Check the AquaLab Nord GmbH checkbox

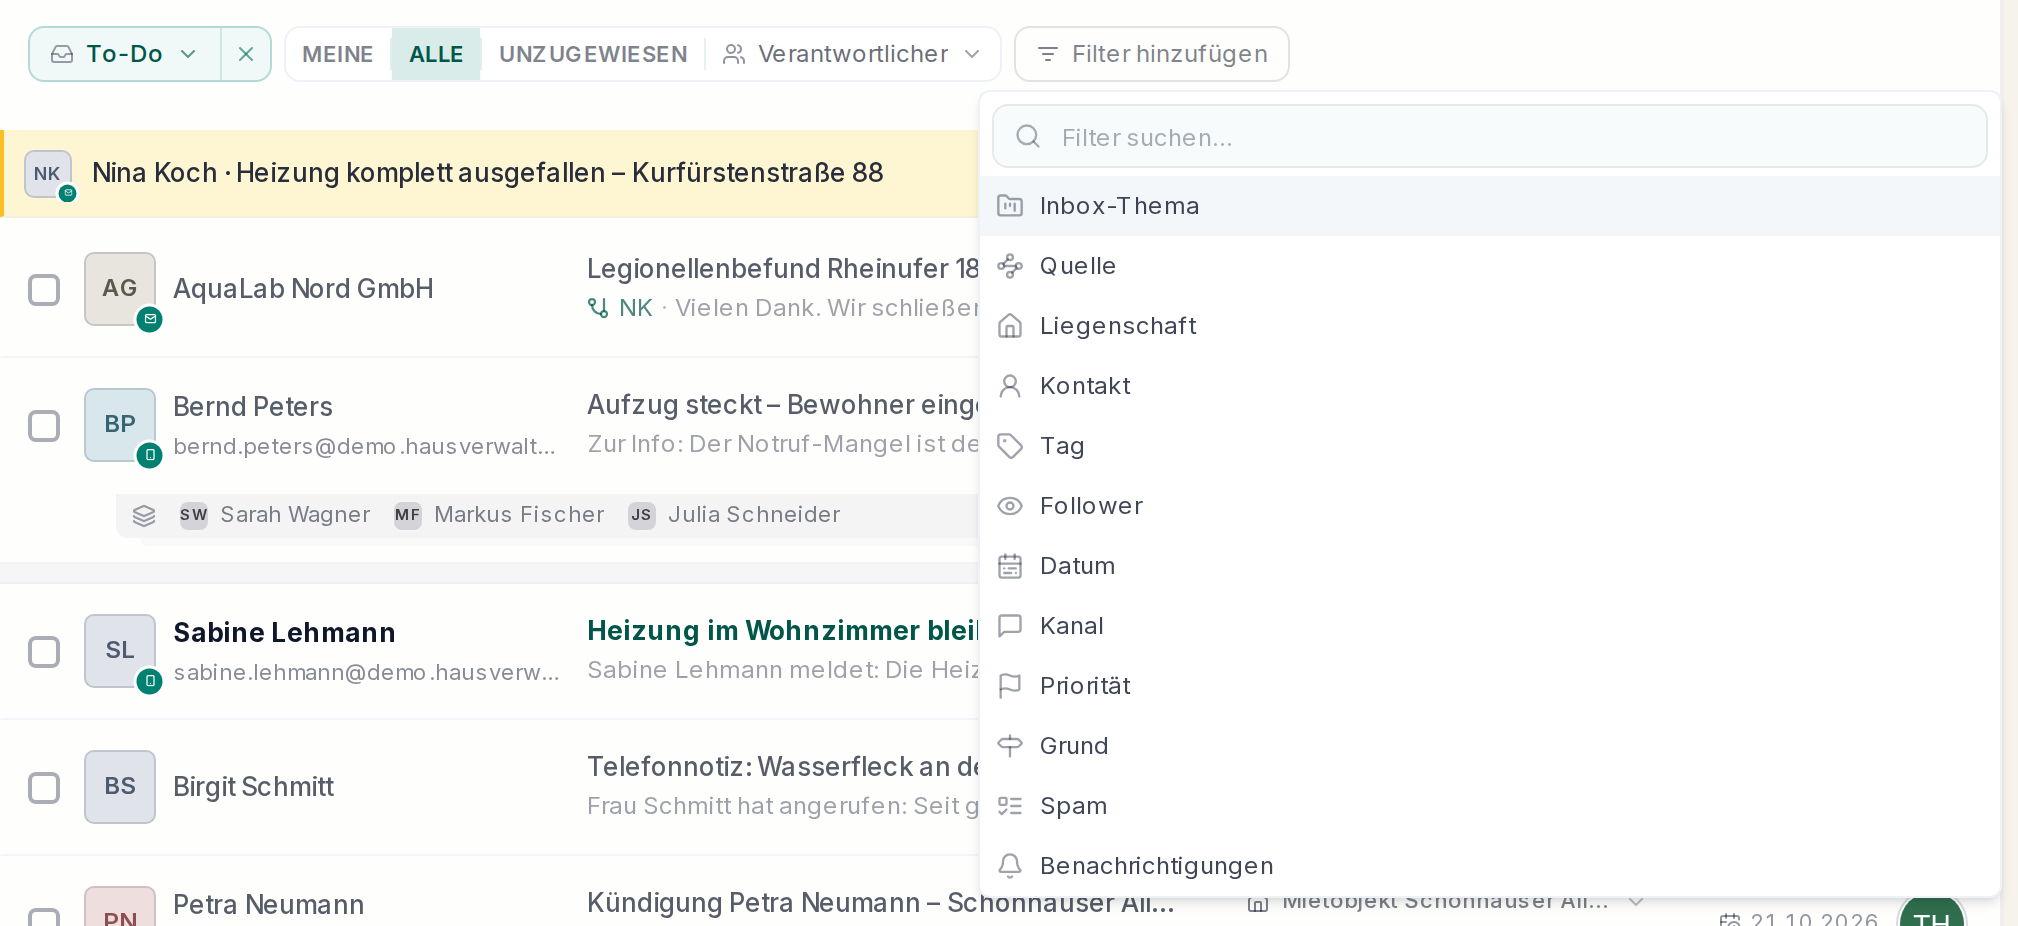44,290
